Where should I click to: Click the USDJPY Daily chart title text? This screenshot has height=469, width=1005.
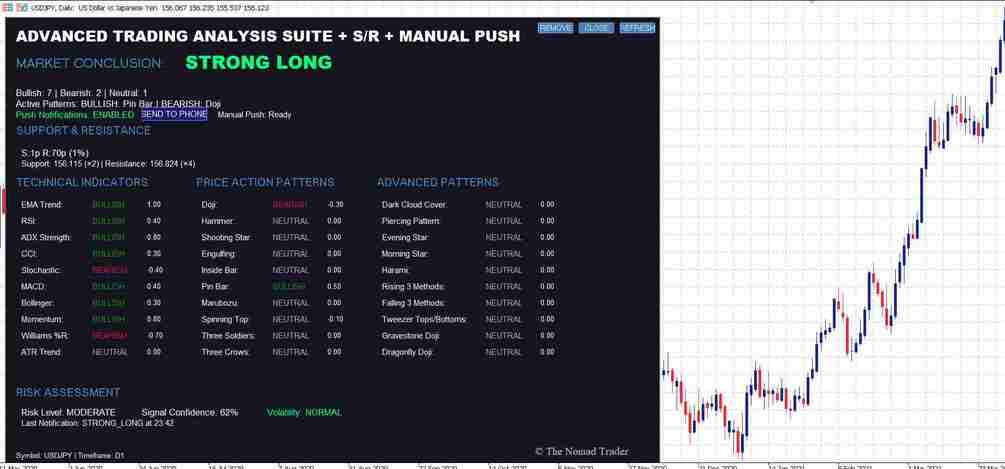coord(149,8)
